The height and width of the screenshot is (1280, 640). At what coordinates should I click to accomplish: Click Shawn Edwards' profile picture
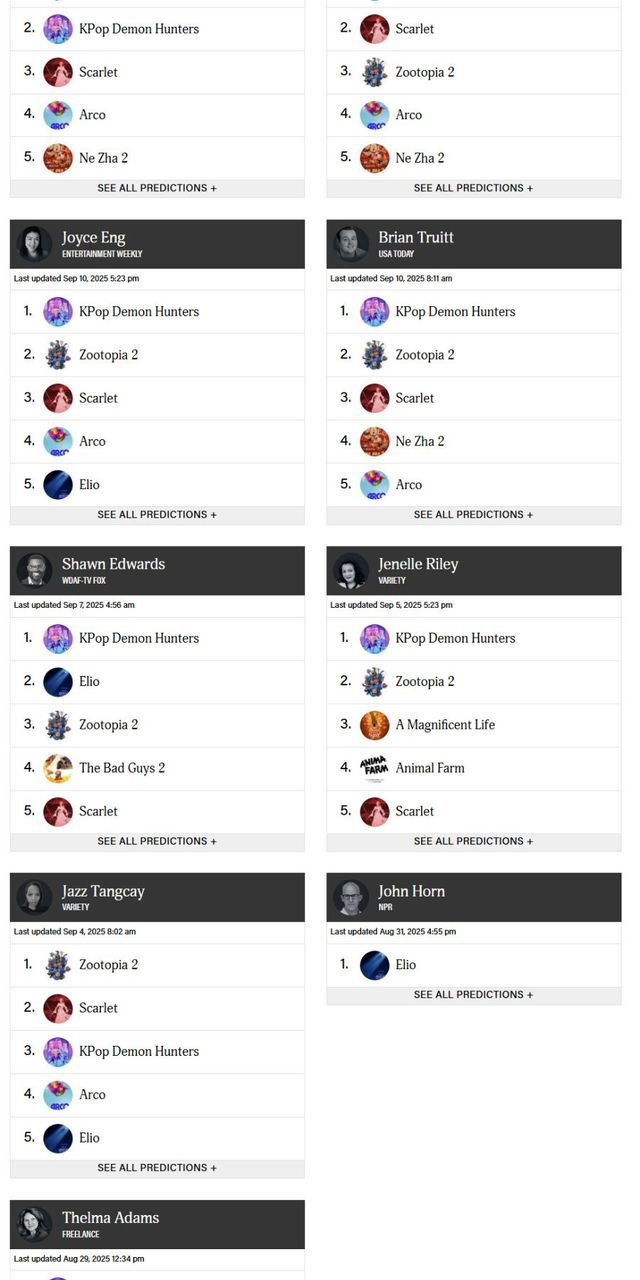tap(34, 571)
